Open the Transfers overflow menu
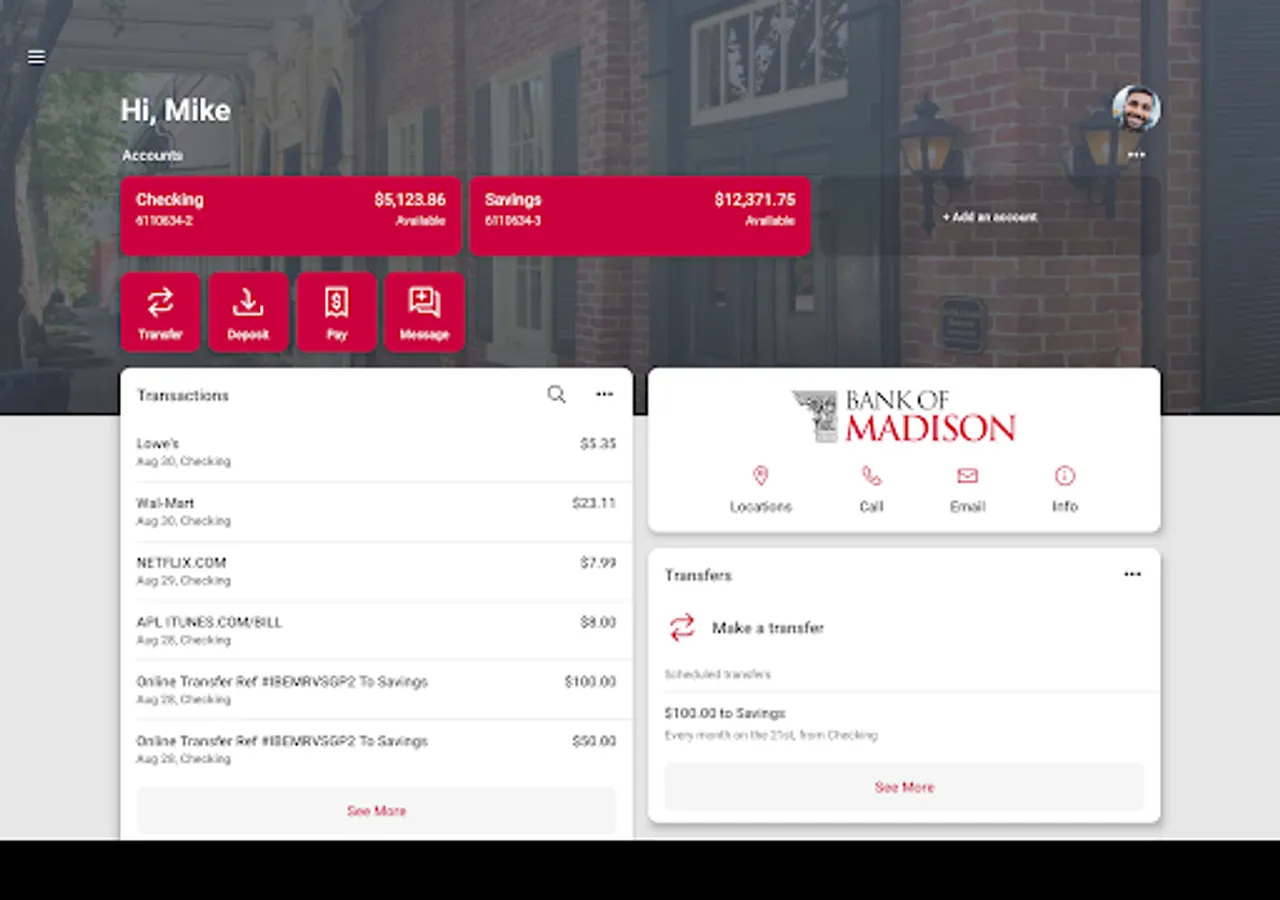Viewport: 1280px width, 900px height. 1132,574
